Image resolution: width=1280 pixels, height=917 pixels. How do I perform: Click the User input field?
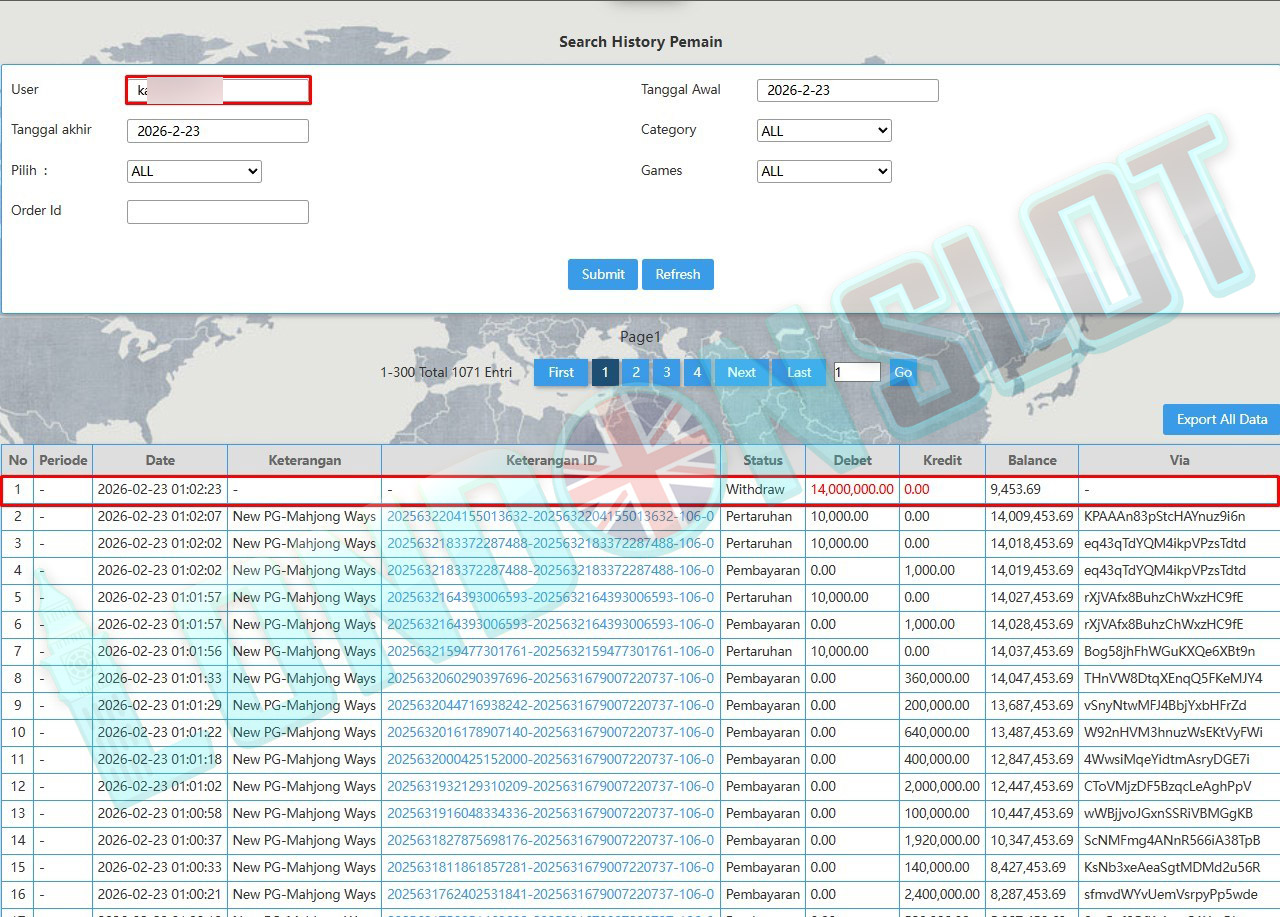tap(218, 90)
